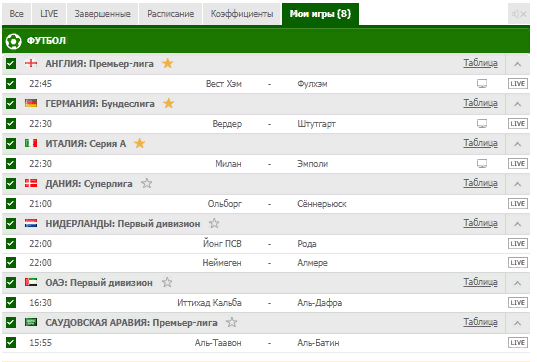
Task: Collapse the ОАЭ: Первый дивизион section
Action: click(517, 283)
